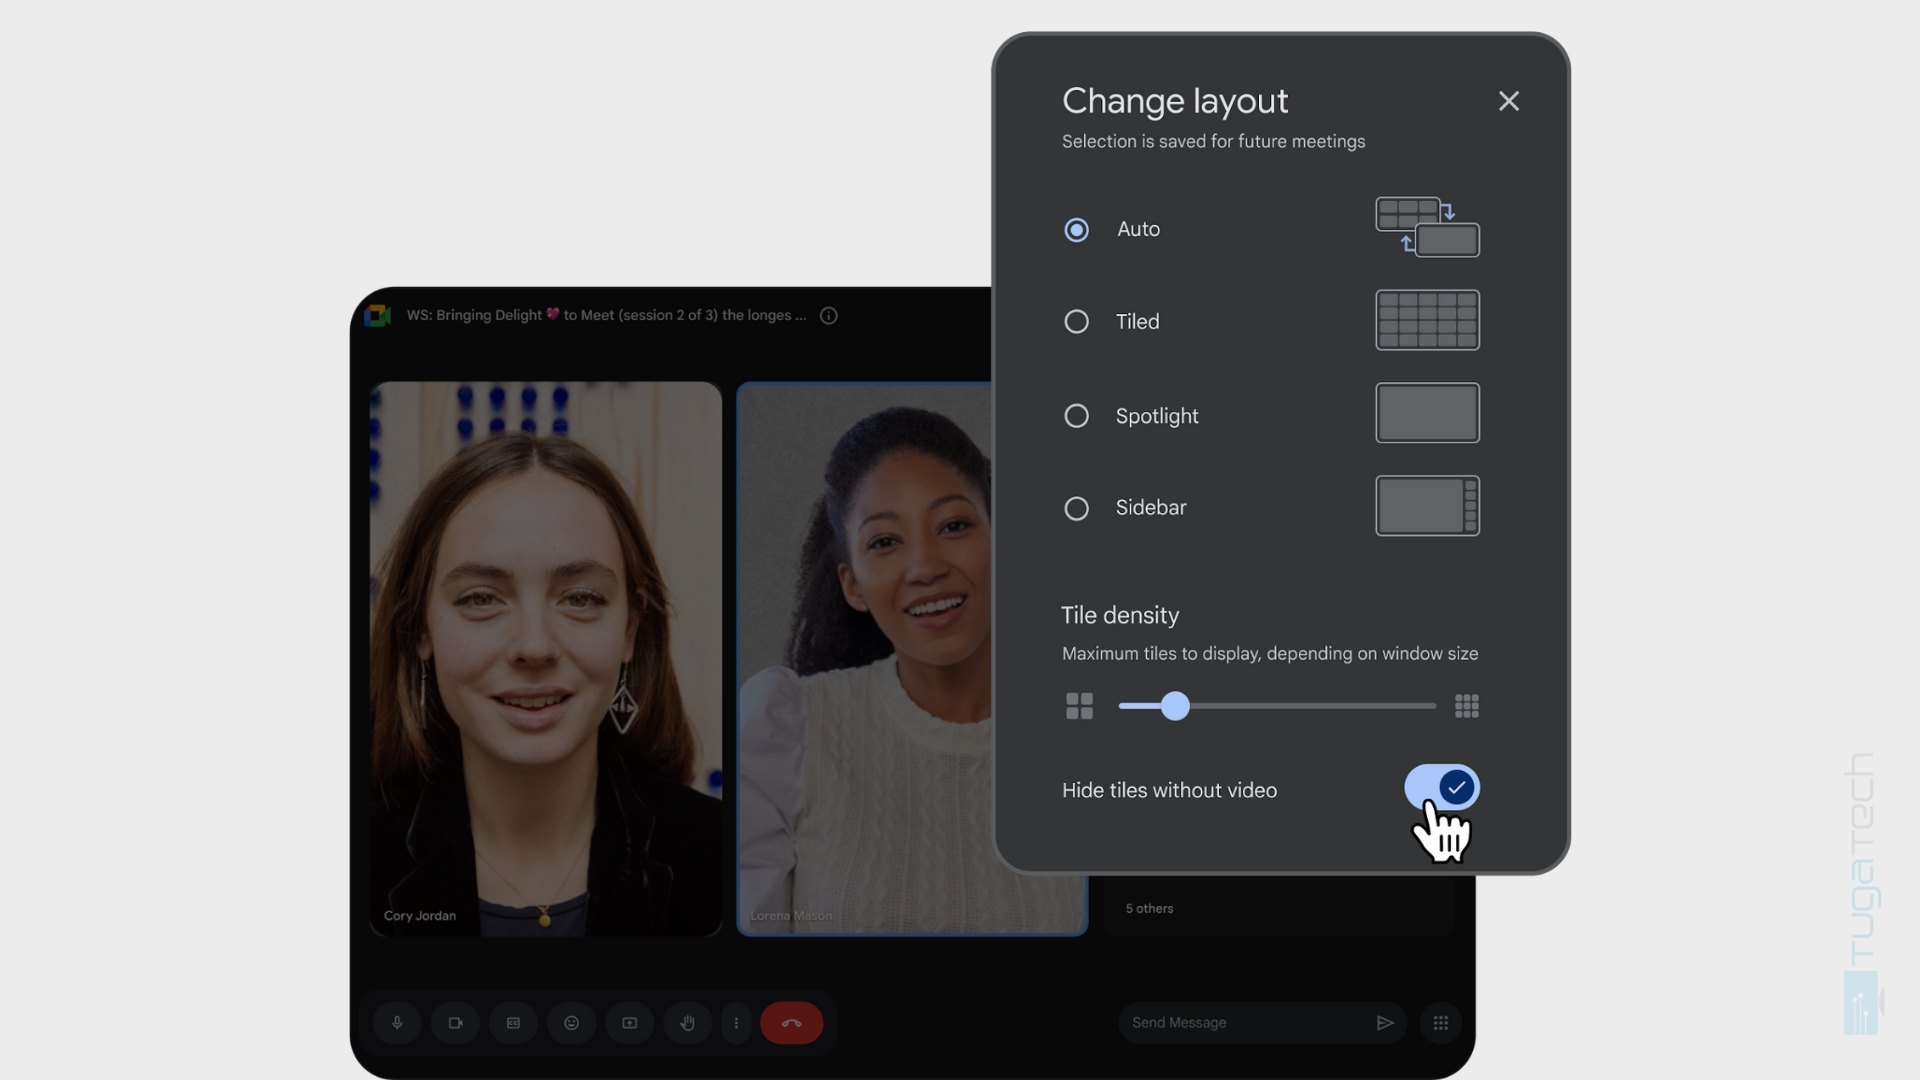The height and width of the screenshot is (1080, 1920).
Task: Click the 'Spotlight' layout label
Action: 1157,416
